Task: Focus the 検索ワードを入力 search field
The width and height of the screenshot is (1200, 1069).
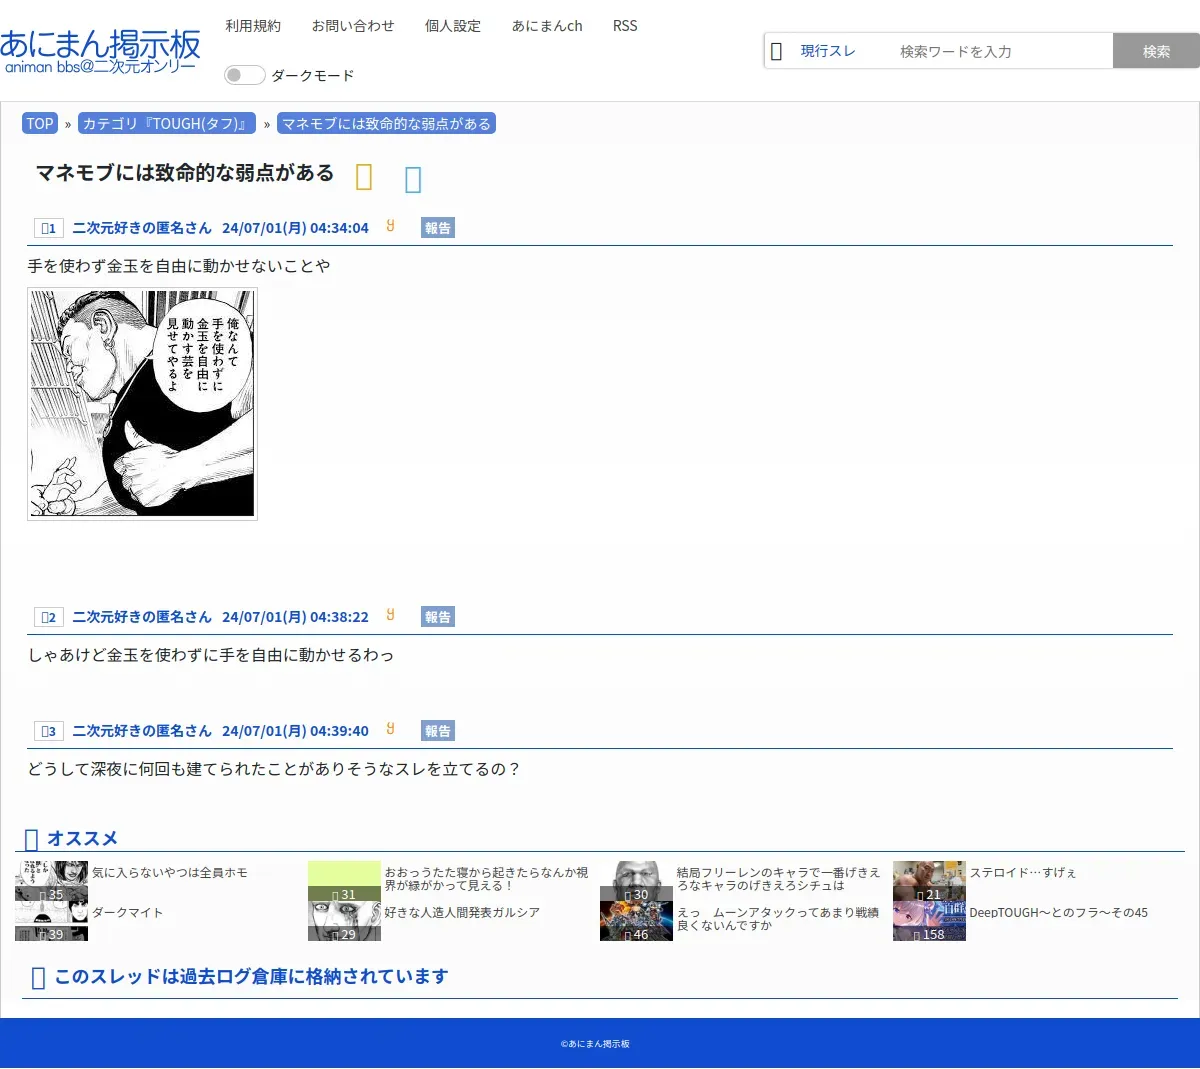Action: (x=1003, y=51)
